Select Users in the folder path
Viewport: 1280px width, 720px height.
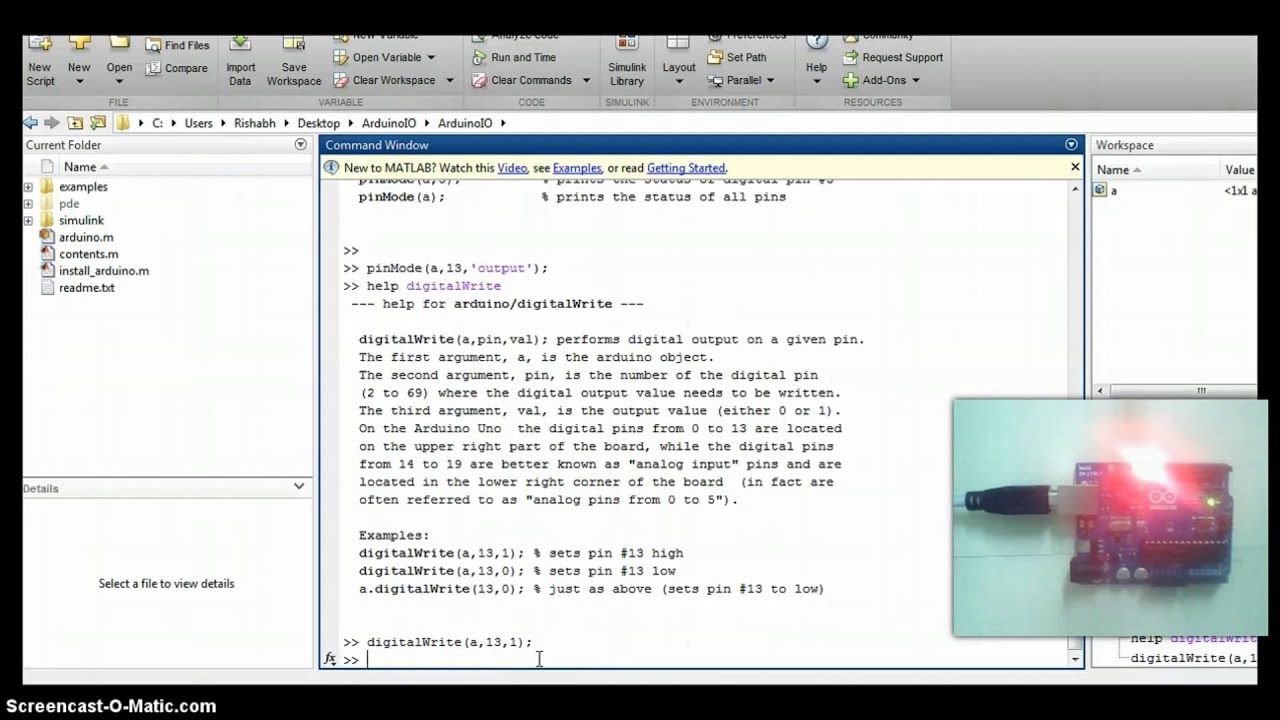pos(198,123)
